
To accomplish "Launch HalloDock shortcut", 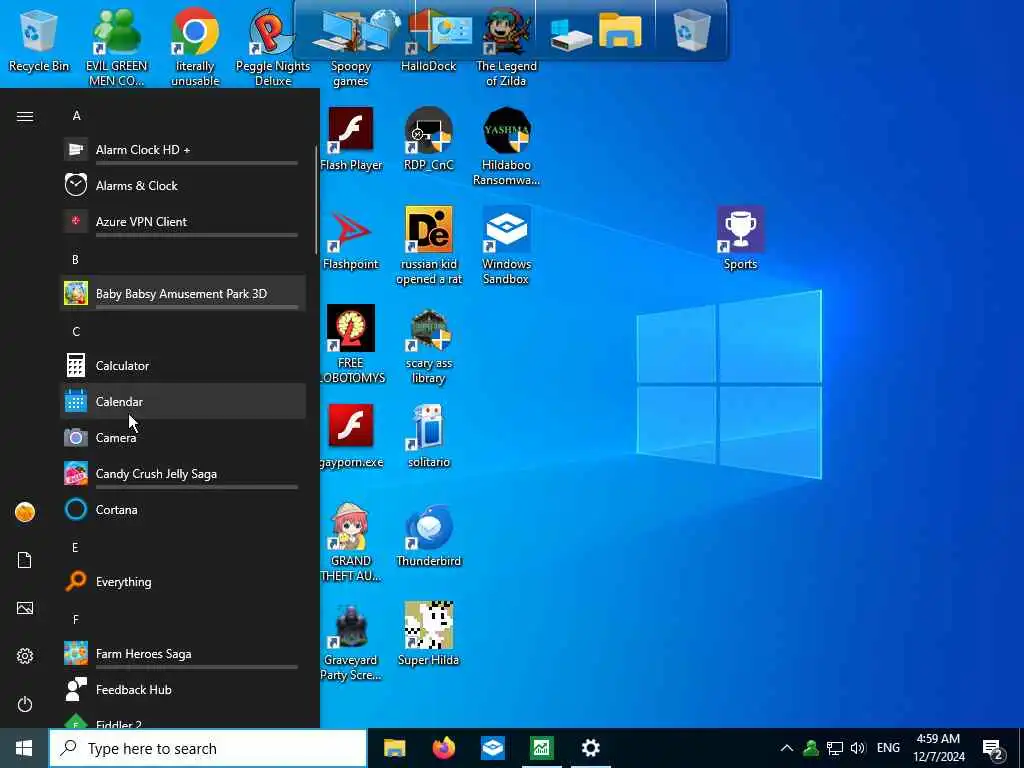I will [428, 40].
